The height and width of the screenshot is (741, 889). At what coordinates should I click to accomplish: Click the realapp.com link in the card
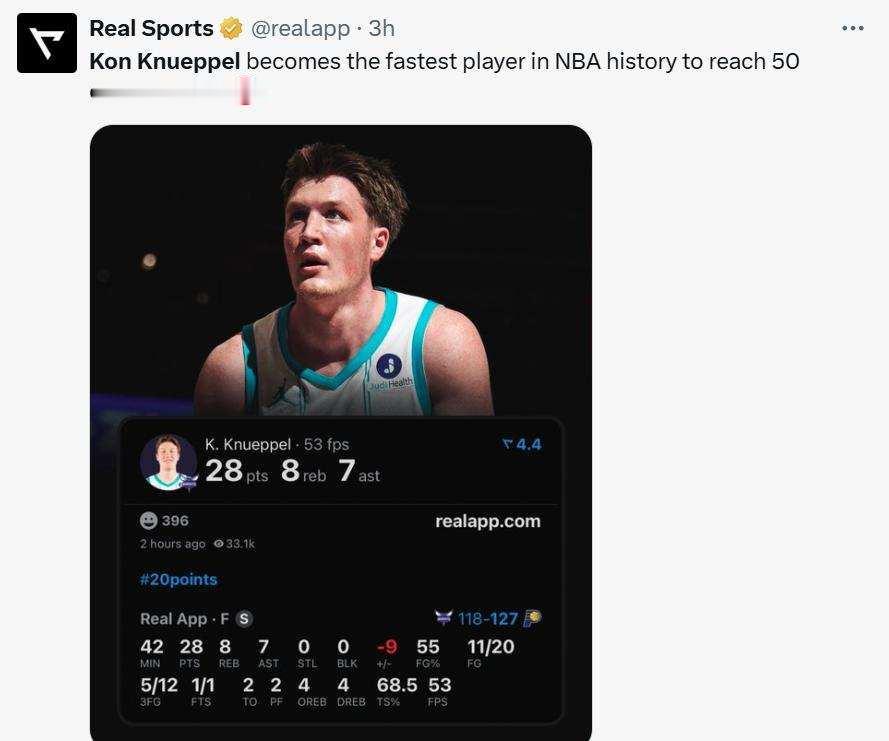[x=488, y=521]
